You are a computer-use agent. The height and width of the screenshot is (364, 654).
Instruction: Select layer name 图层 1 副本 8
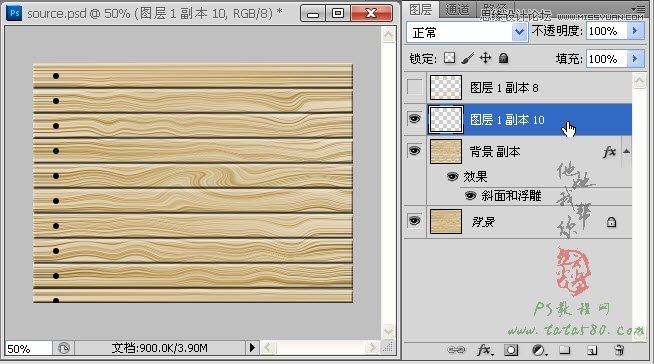click(x=504, y=88)
